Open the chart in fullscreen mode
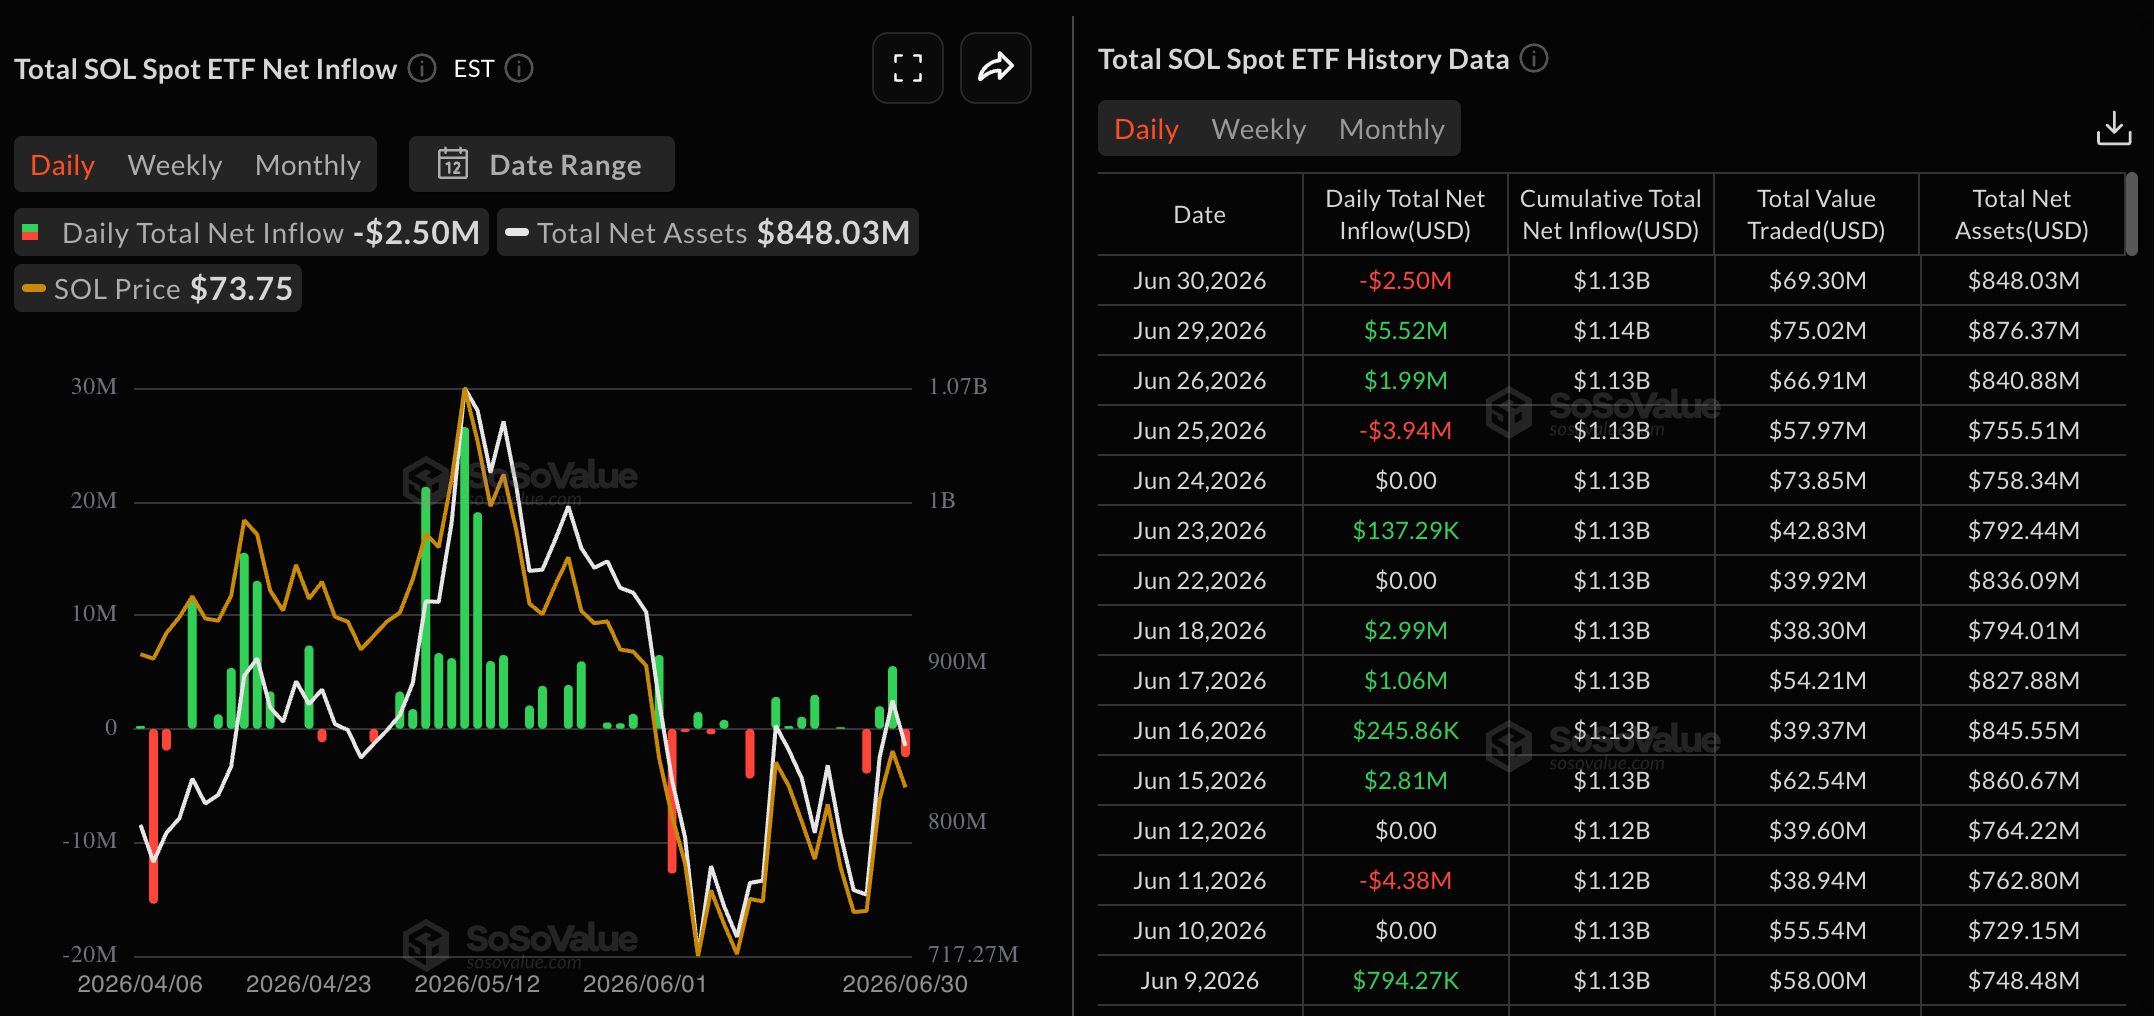 [x=907, y=68]
